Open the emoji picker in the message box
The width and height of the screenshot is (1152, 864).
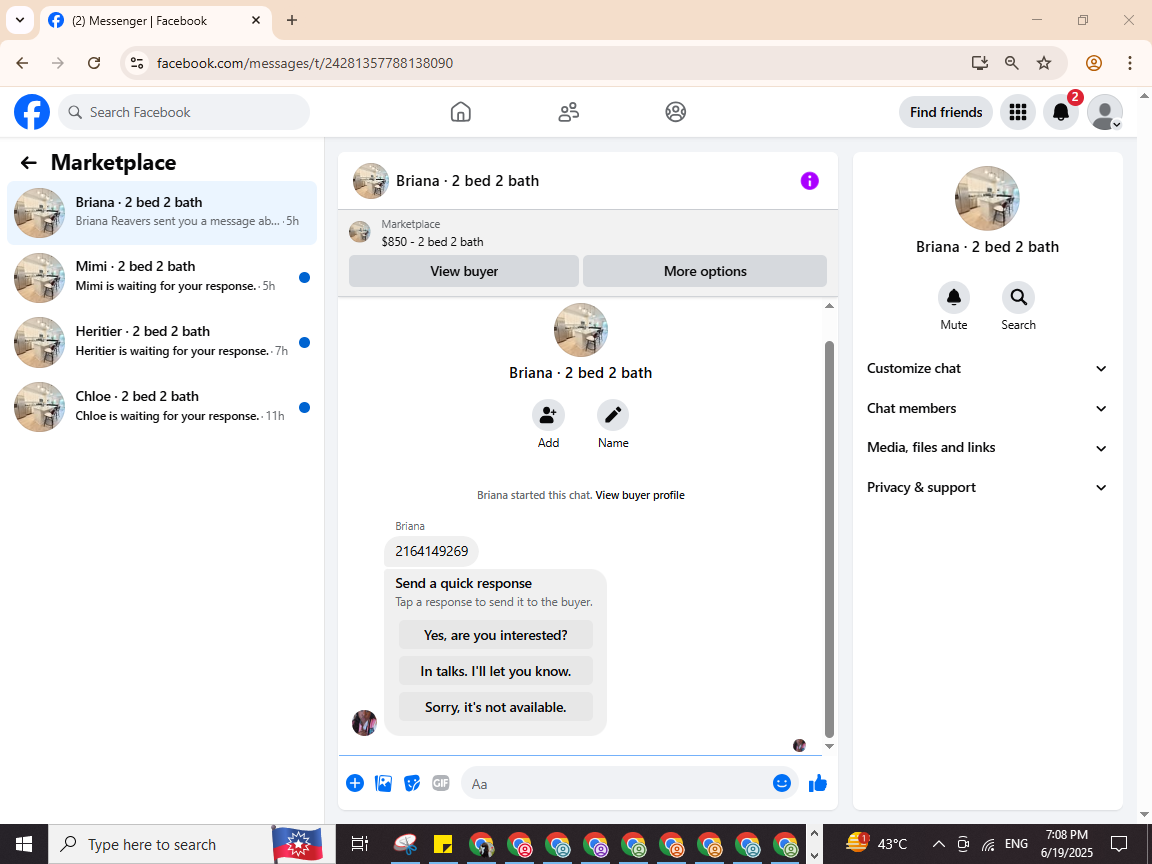(x=782, y=783)
